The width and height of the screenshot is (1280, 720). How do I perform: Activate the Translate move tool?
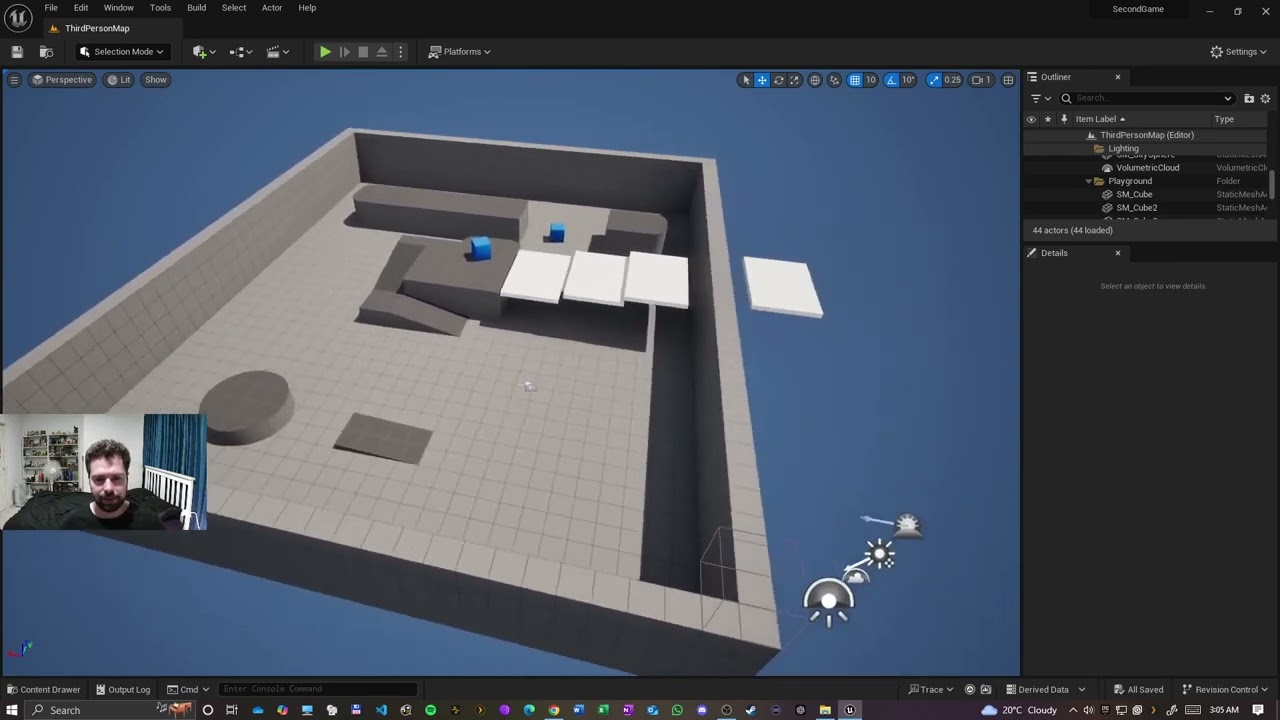tap(762, 80)
